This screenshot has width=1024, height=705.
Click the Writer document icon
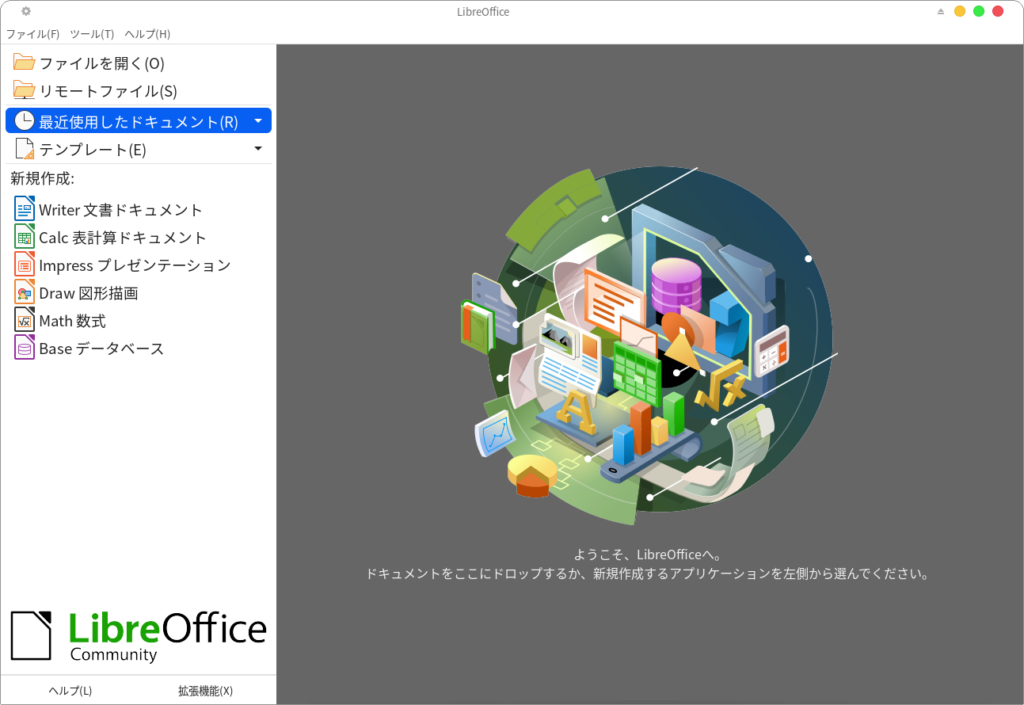tap(24, 210)
